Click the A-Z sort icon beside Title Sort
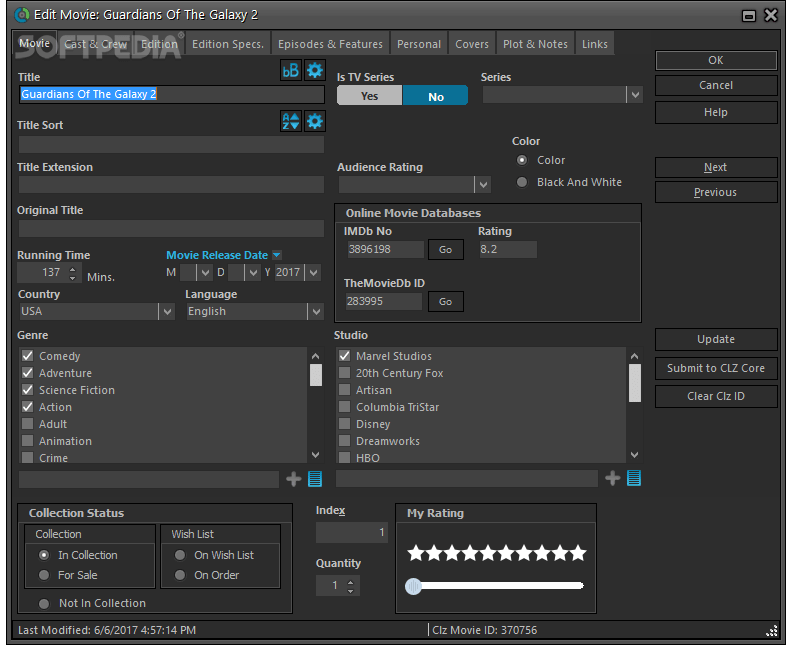This screenshot has height=645, width=786. click(290, 121)
